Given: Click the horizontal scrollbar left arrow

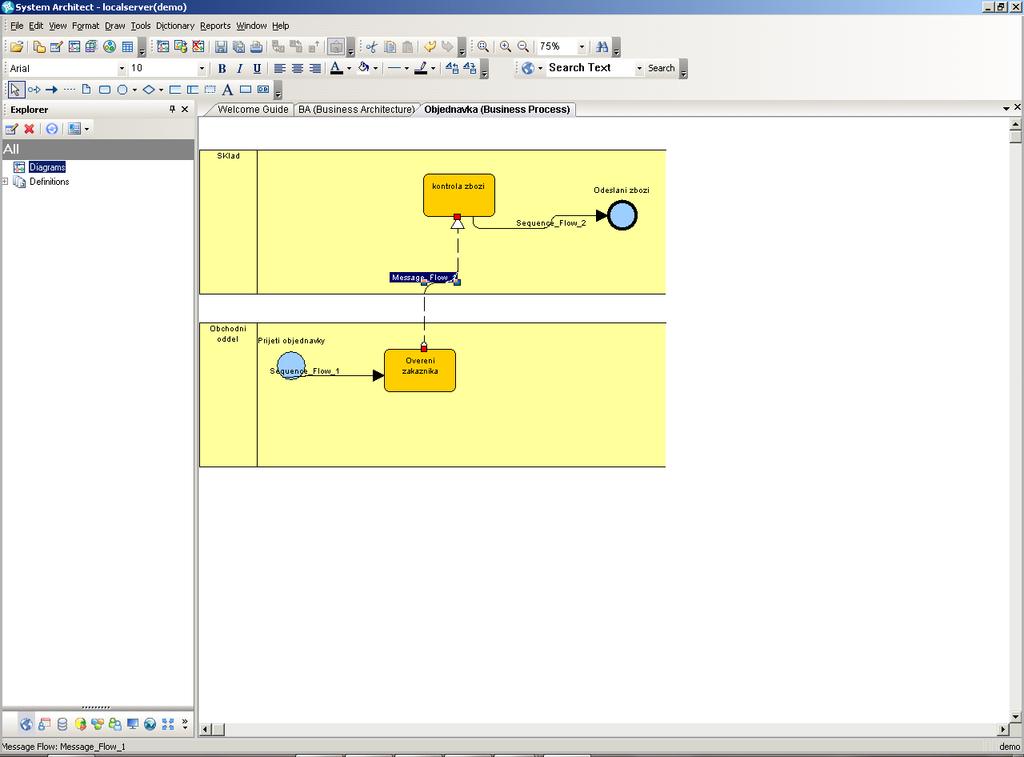Looking at the screenshot, I should [205, 729].
